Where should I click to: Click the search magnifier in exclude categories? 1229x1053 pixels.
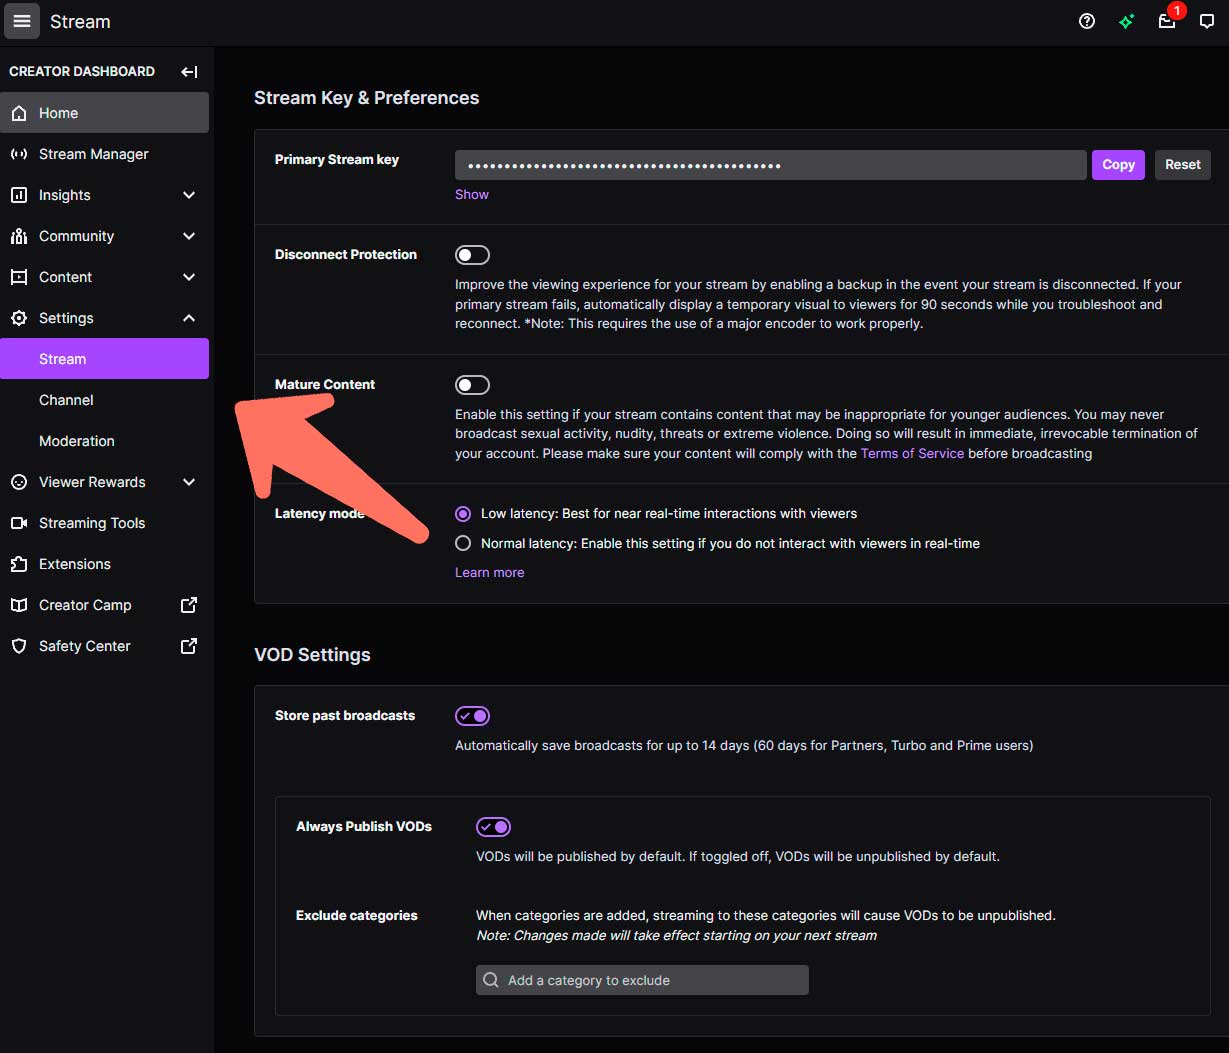pos(491,980)
